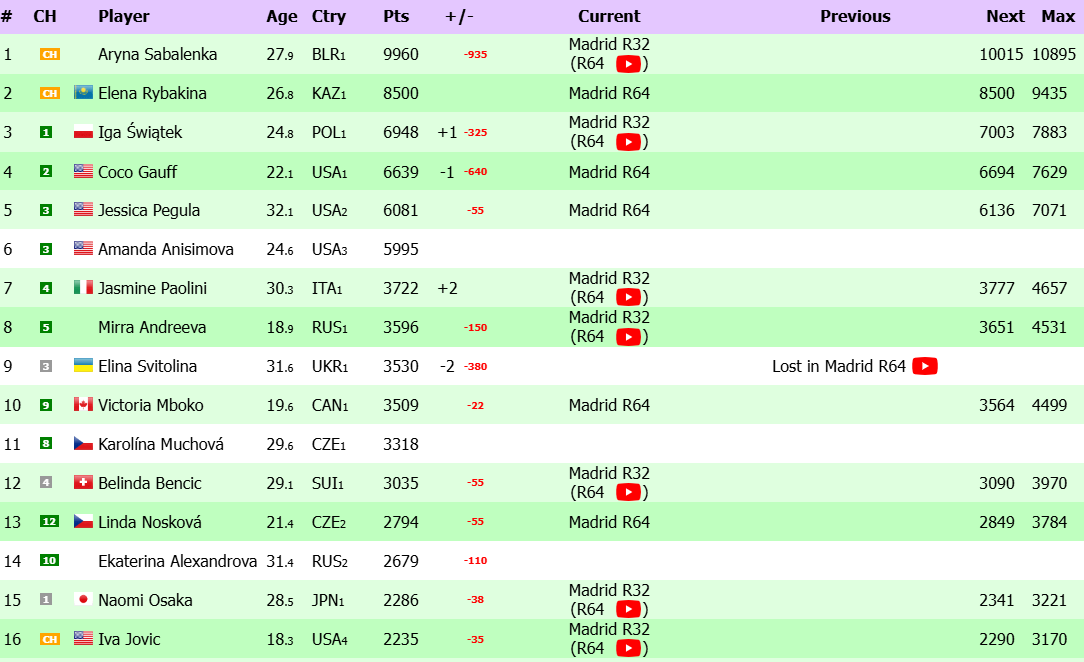Screen dimensions: 1084x662
Task: Click YouTube icon in Naomi Osaka's row
Action: [x=628, y=609]
